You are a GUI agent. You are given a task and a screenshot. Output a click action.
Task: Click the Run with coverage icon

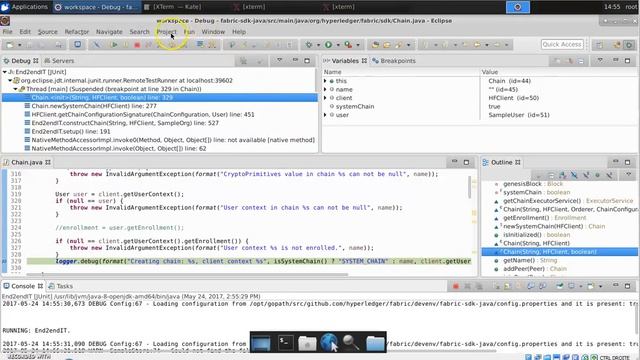(348, 44)
